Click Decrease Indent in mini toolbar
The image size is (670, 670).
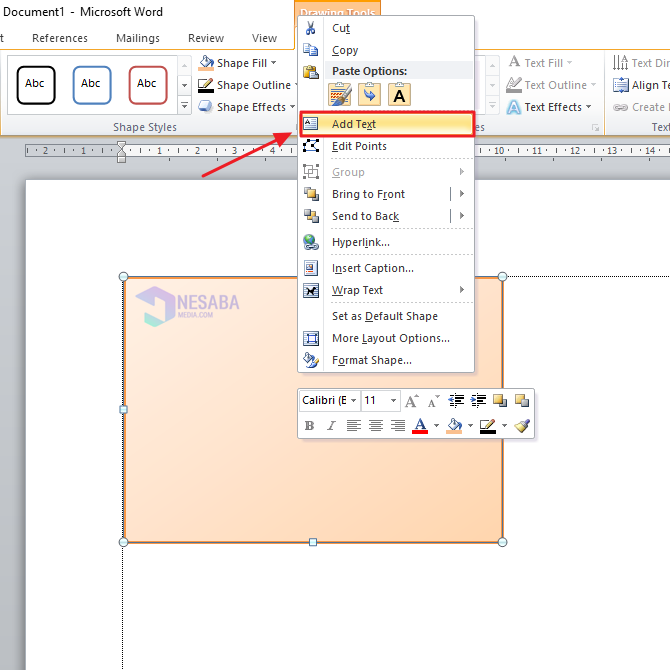[456, 401]
